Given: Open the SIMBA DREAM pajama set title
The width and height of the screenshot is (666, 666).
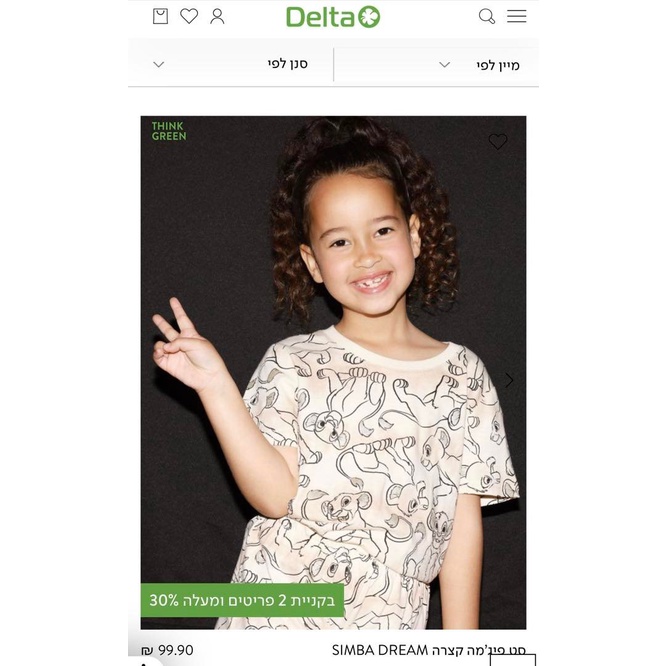Looking at the screenshot, I should [429, 650].
